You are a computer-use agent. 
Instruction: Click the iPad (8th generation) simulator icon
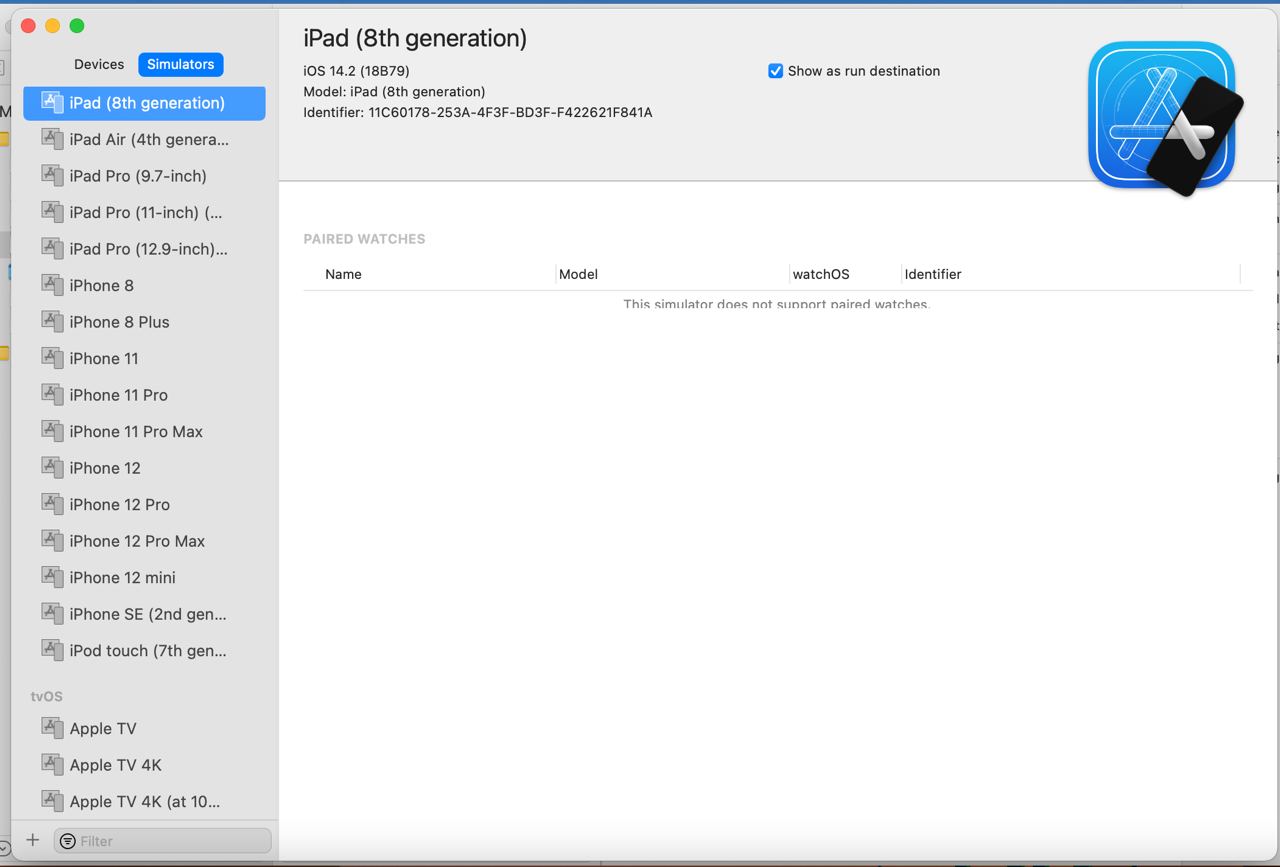(52, 102)
